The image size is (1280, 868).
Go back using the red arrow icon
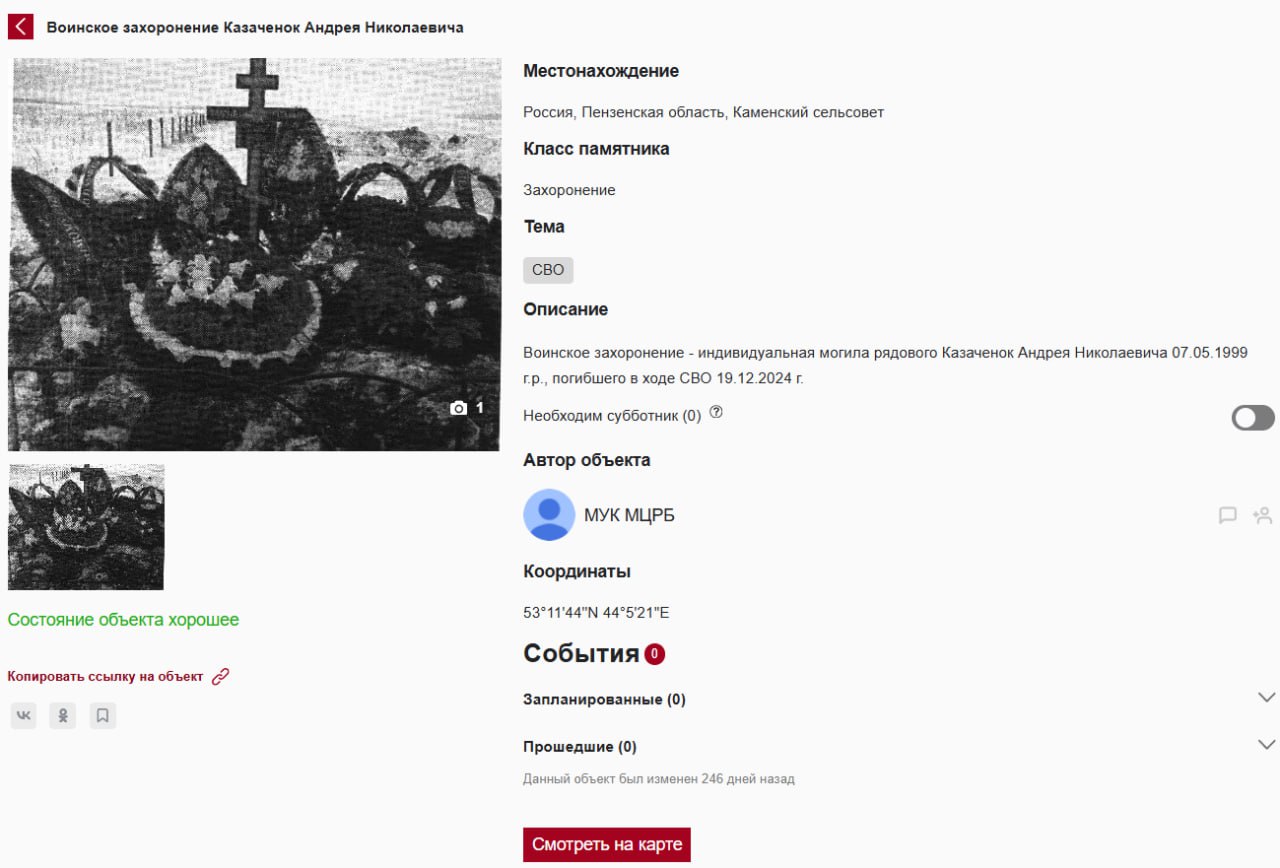tap(21, 27)
